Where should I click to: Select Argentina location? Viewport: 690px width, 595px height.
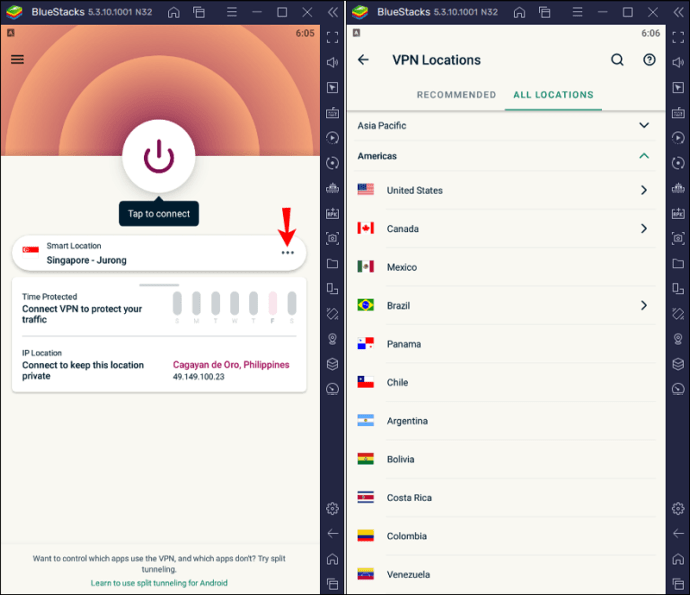(504, 421)
